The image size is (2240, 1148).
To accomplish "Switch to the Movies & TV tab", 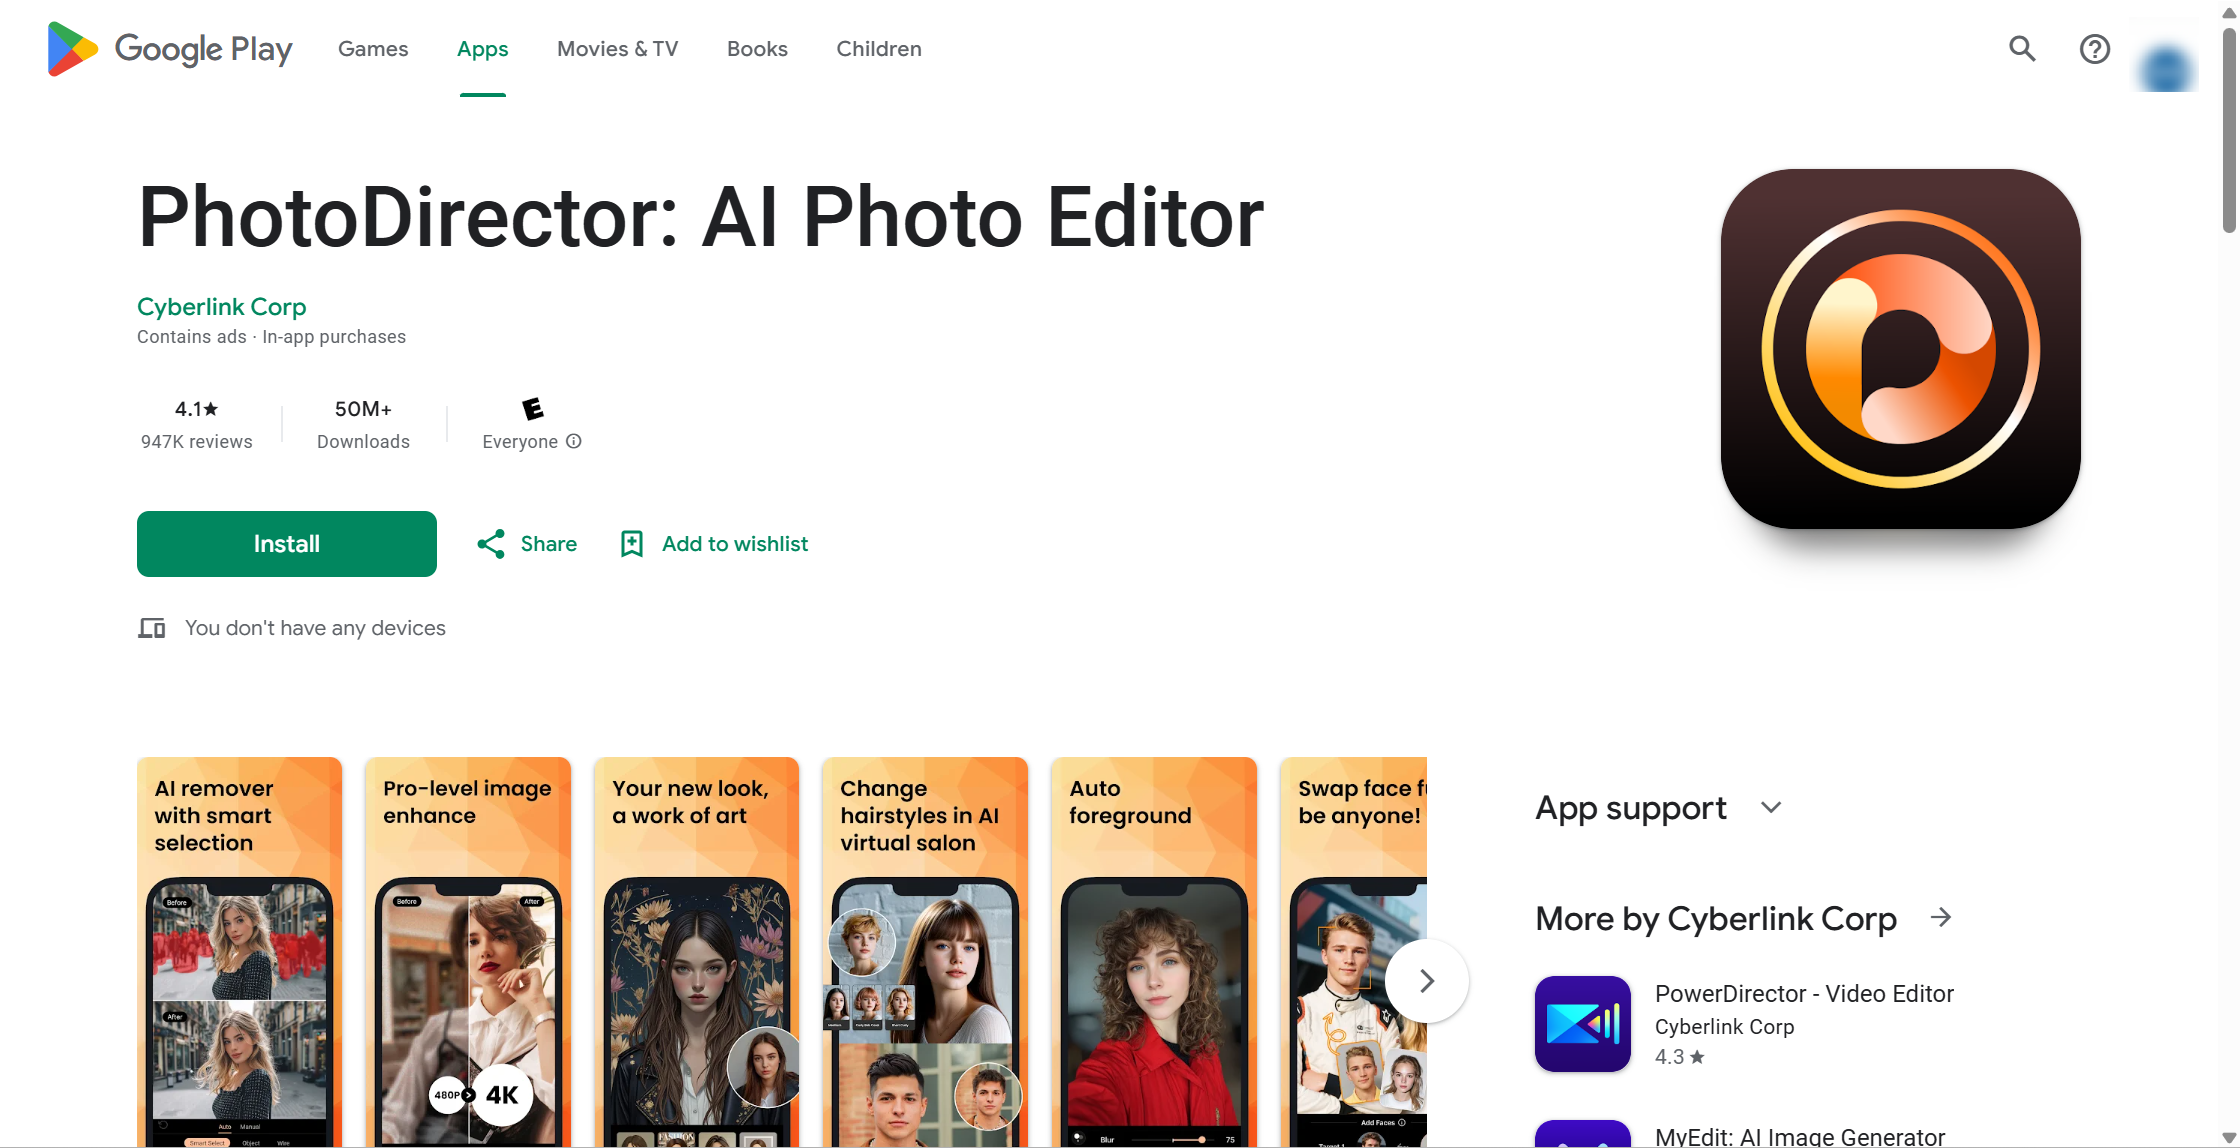I will click(617, 49).
